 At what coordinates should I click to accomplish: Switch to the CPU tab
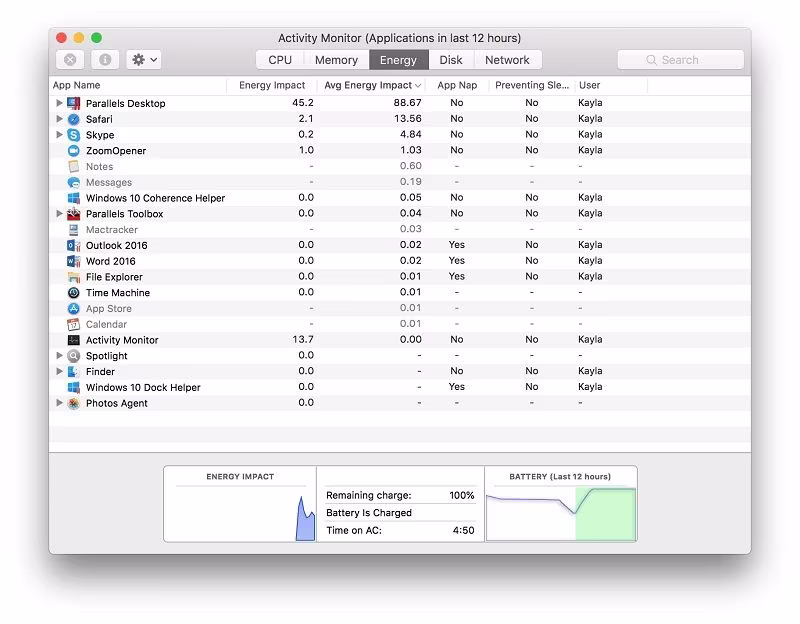[x=280, y=60]
